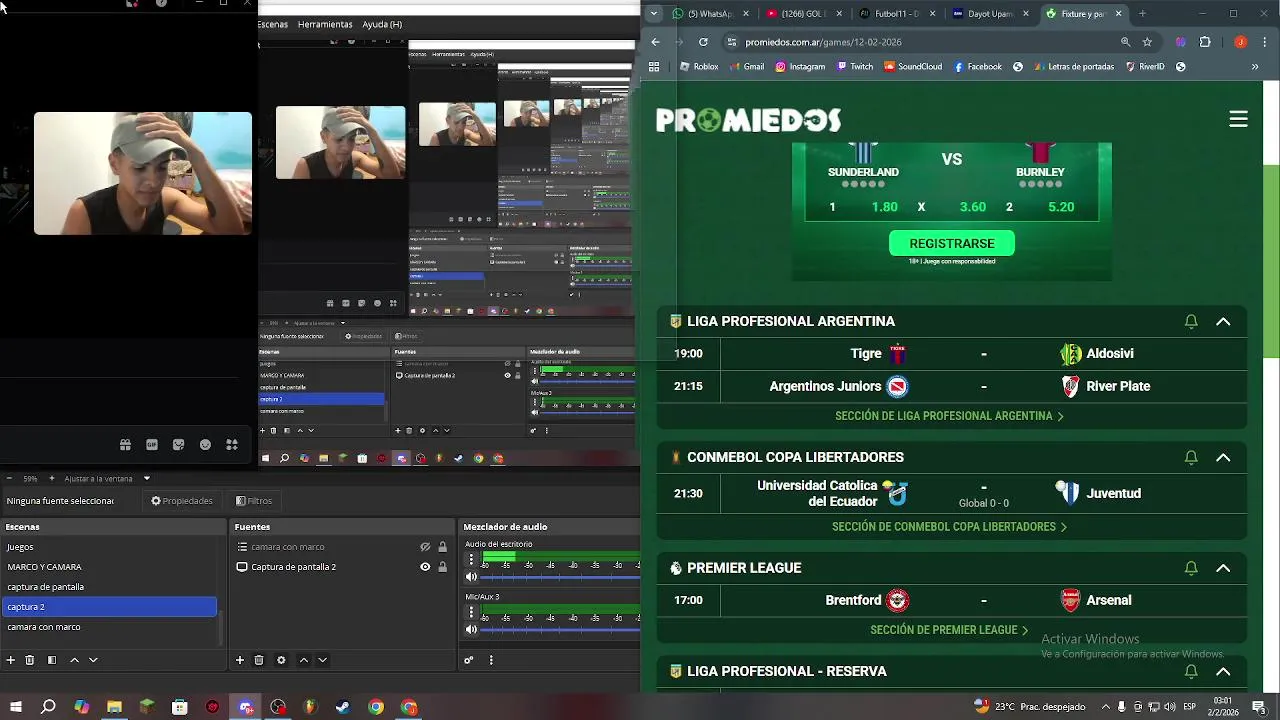
Task: Zoom out the OBS preview with minus
Action: click(x=11, y=478)
